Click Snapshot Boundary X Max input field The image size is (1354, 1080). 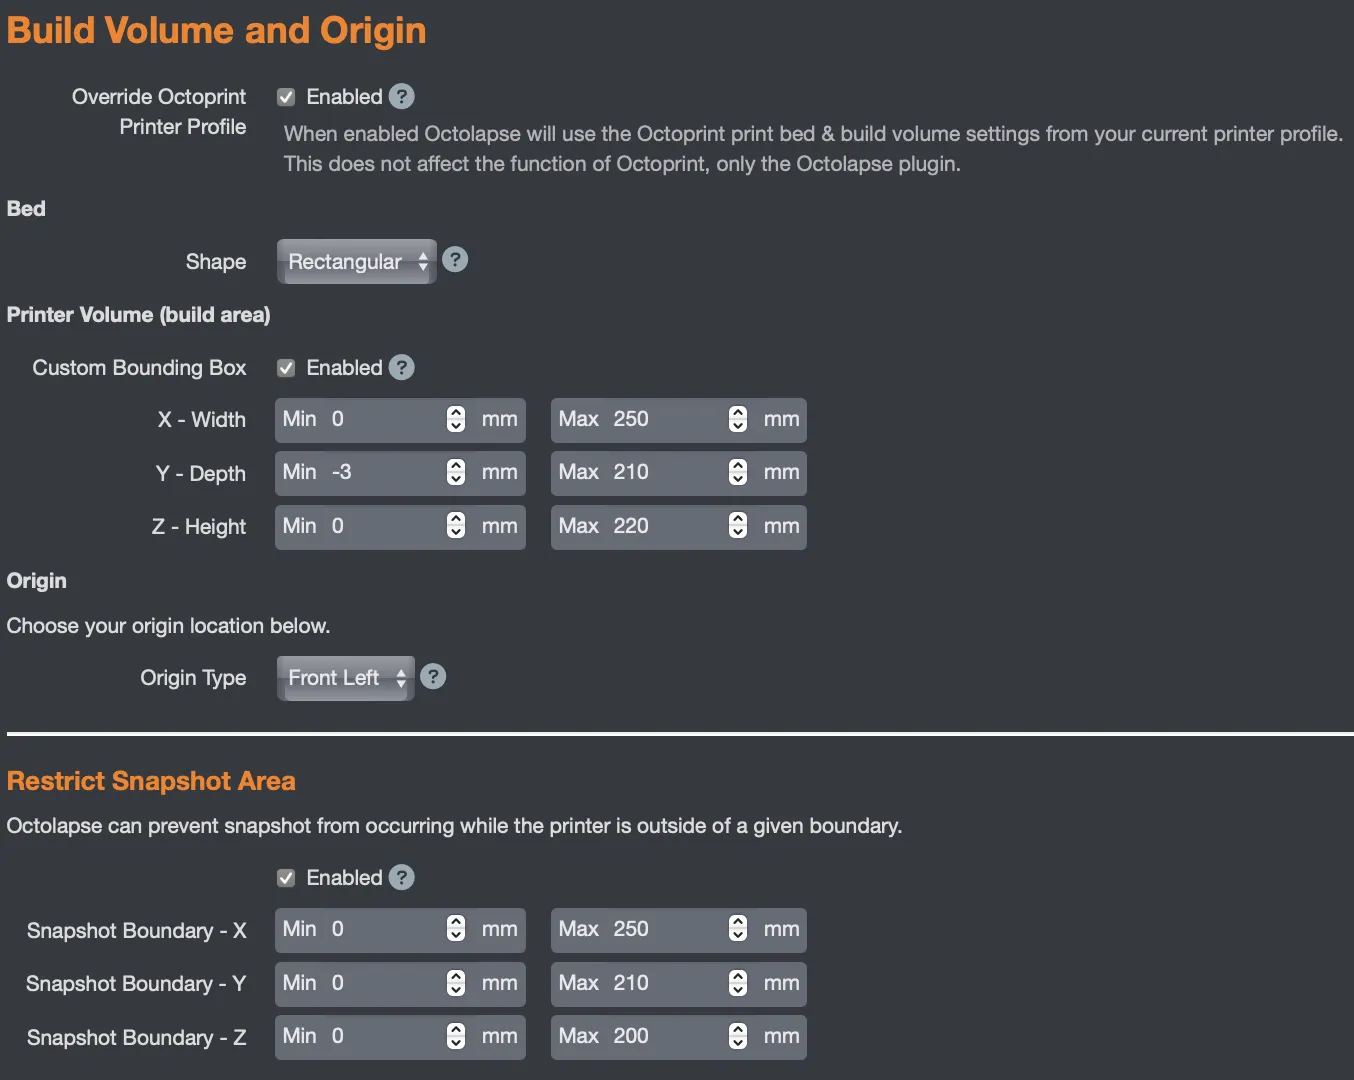click(x=660, y=929)
